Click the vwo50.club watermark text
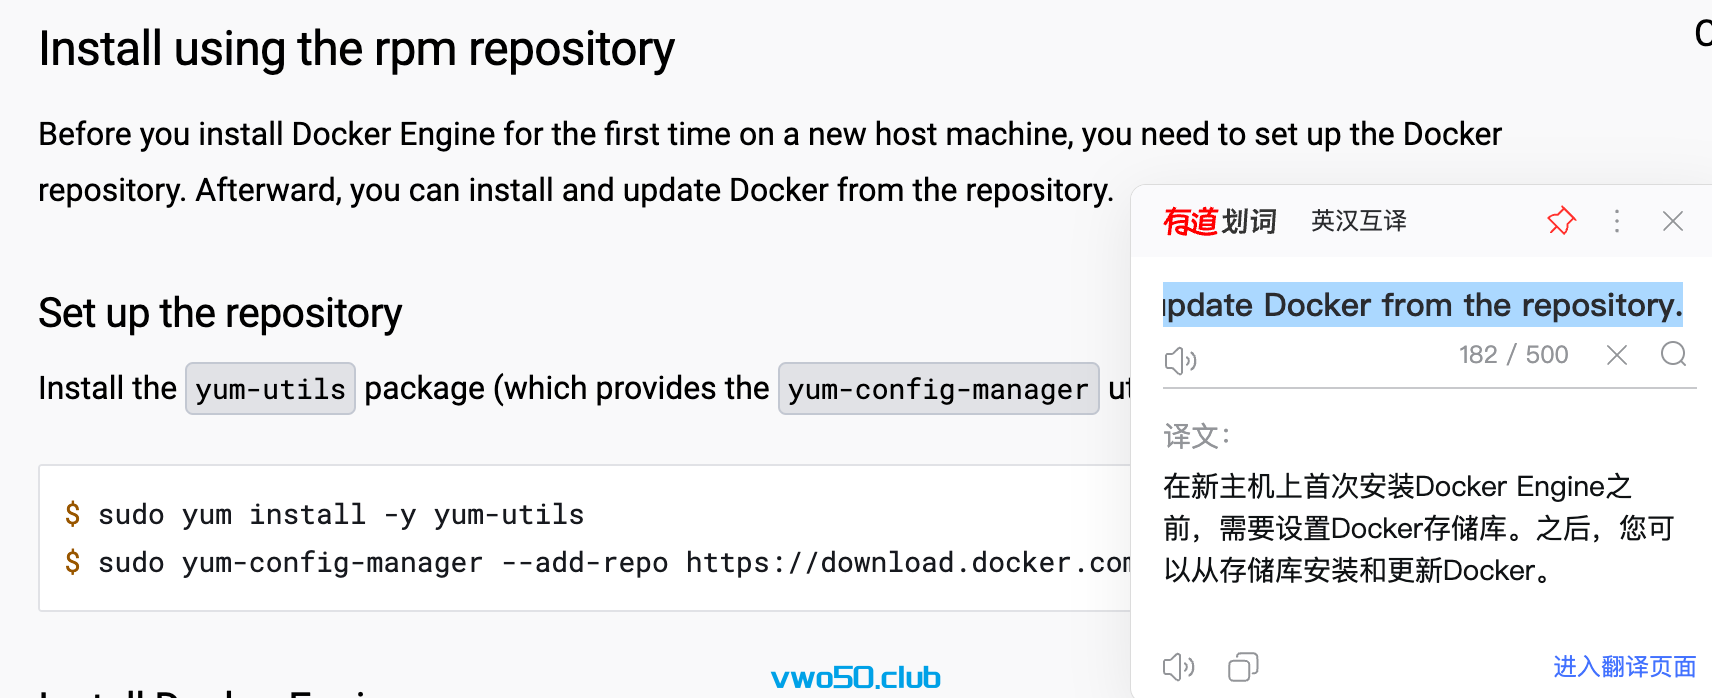Image resolution: width=1712 pixels, height=698 pixels. click(x=856, y=678)
